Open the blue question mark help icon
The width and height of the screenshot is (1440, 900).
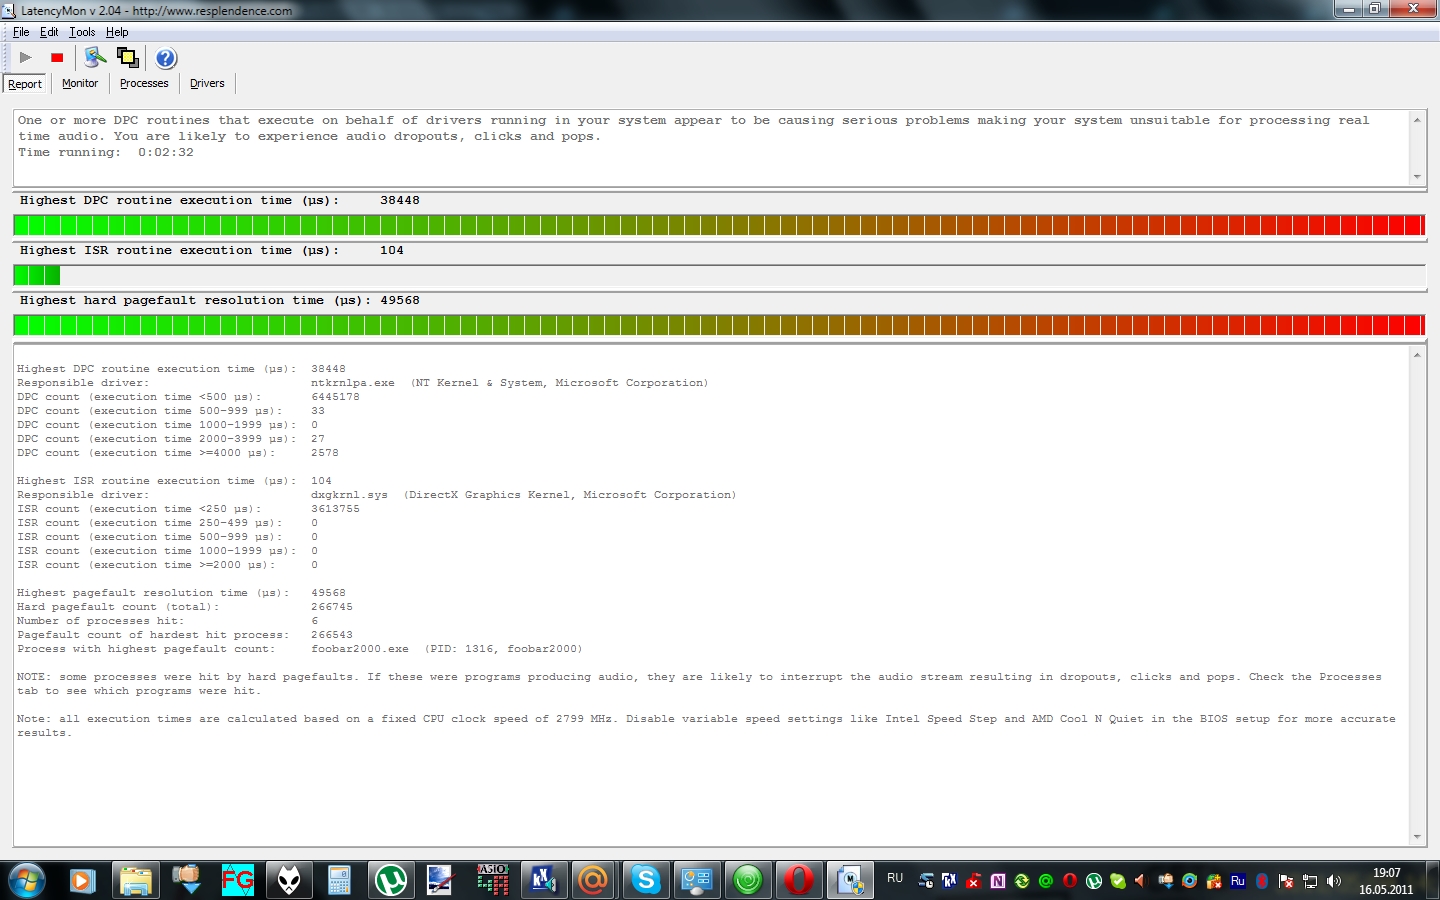(166, 58)
